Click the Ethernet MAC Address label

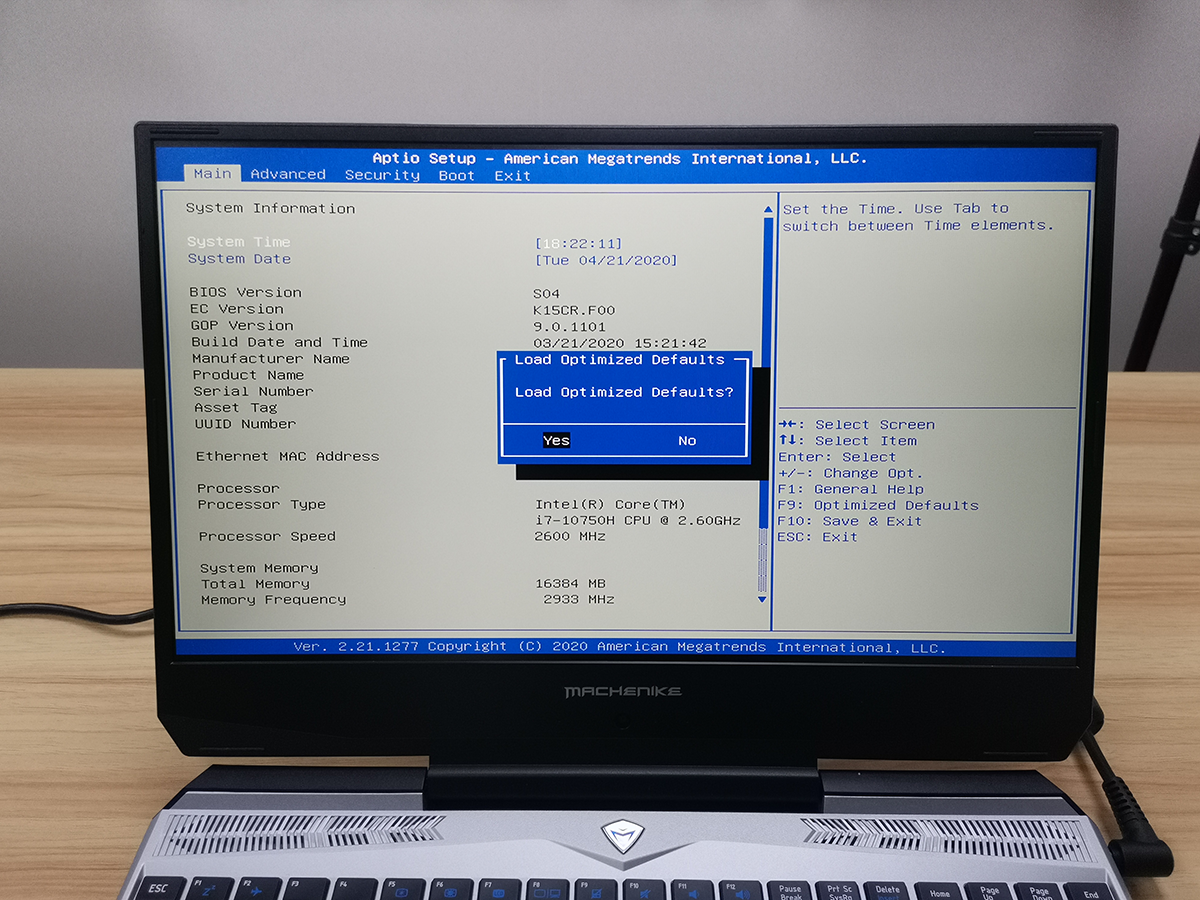tap(287, 456)
